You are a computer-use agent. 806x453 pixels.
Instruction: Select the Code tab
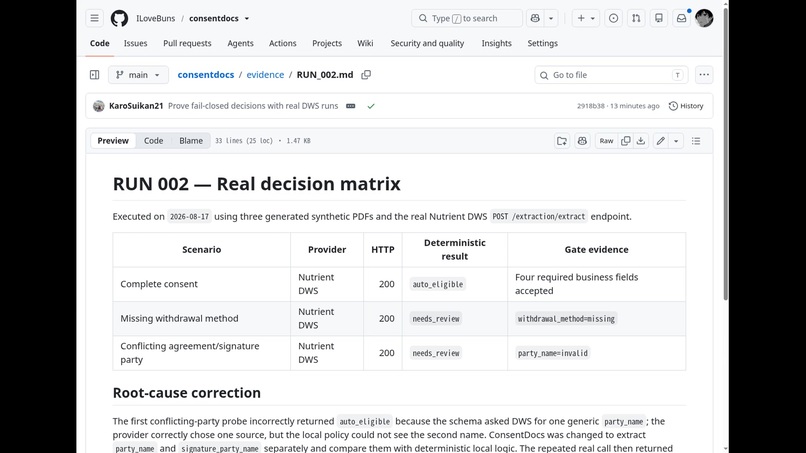click(100, 43)
